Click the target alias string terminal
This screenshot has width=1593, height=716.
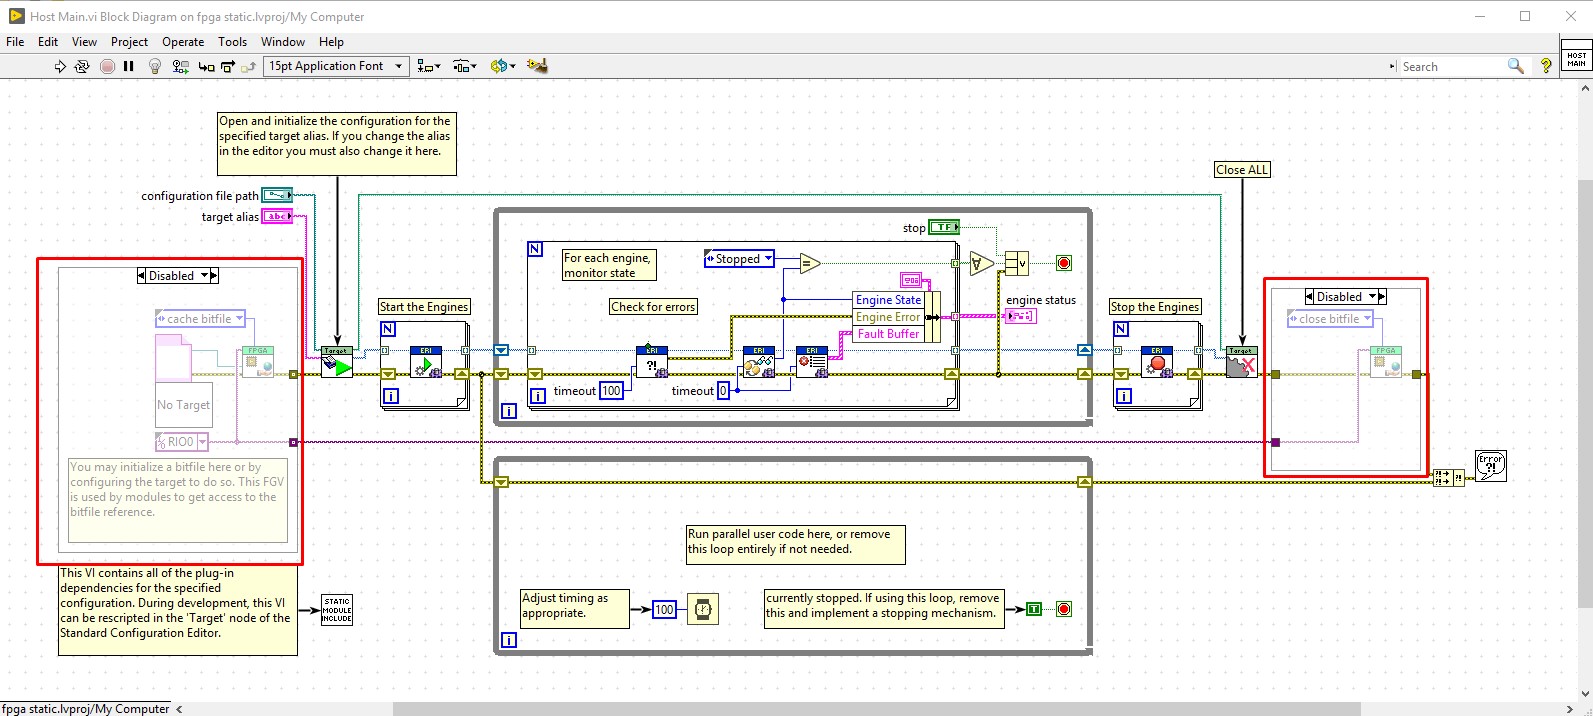[277, 216]
